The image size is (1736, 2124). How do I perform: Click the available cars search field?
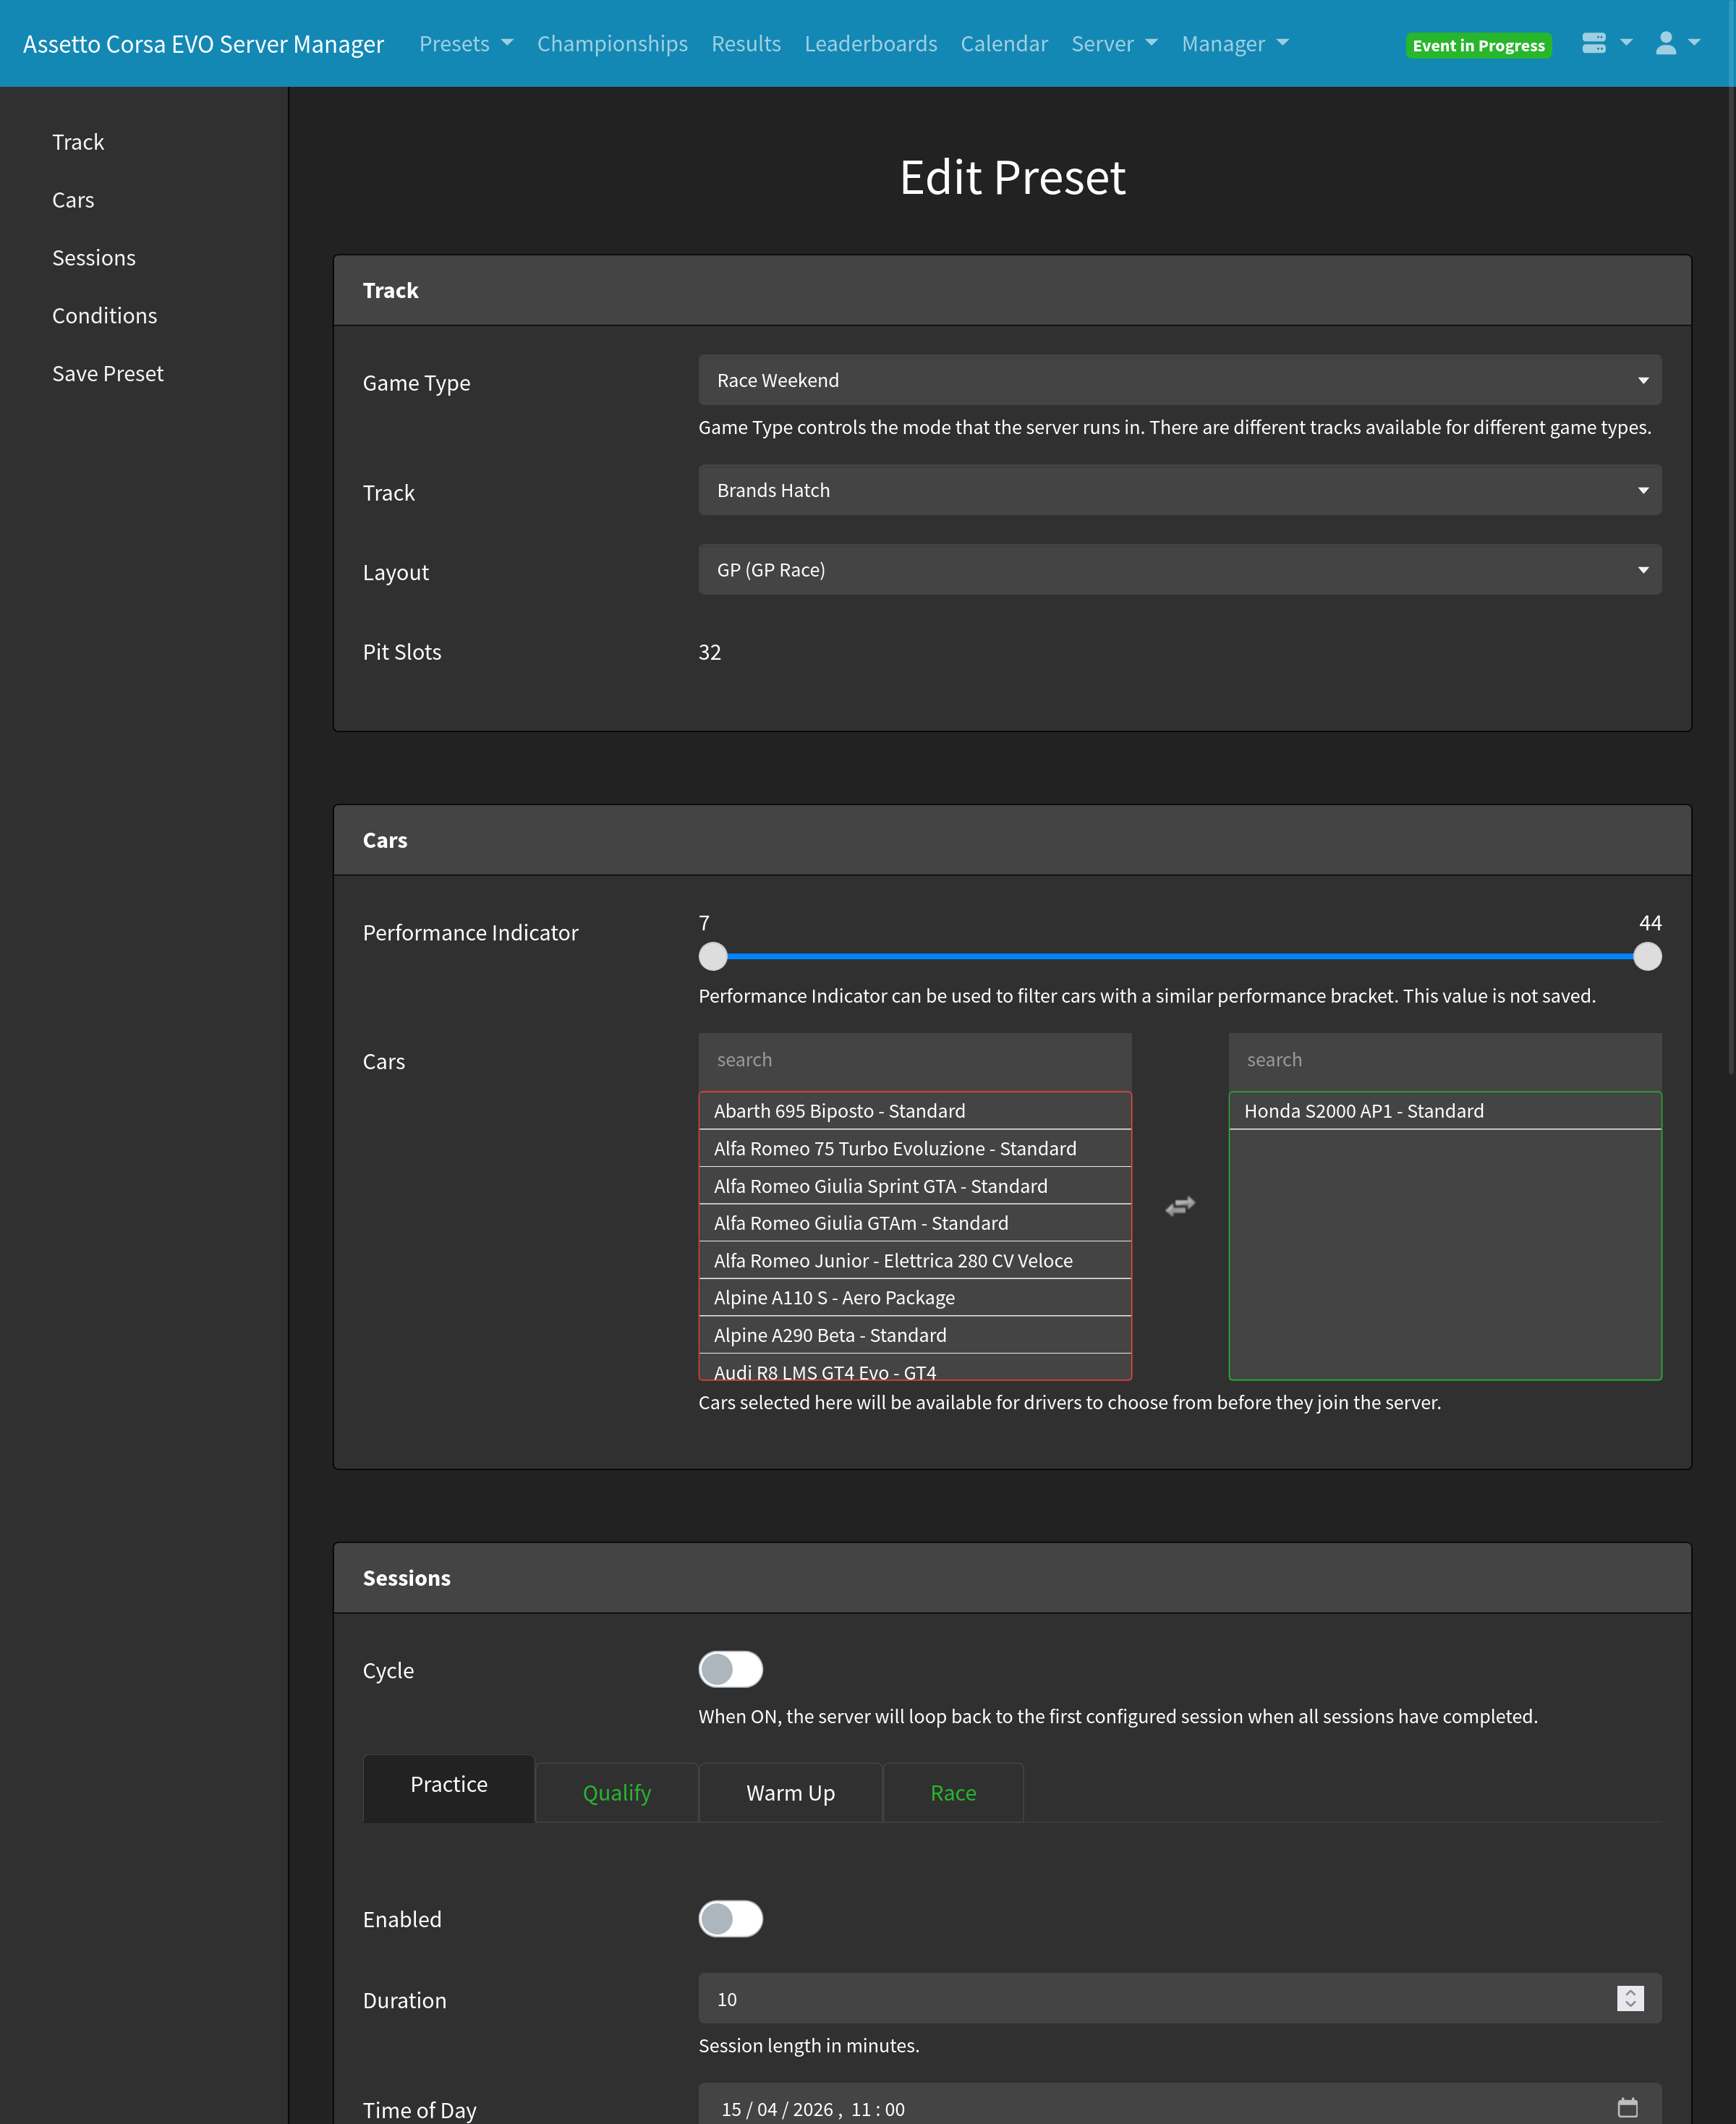915,1060
